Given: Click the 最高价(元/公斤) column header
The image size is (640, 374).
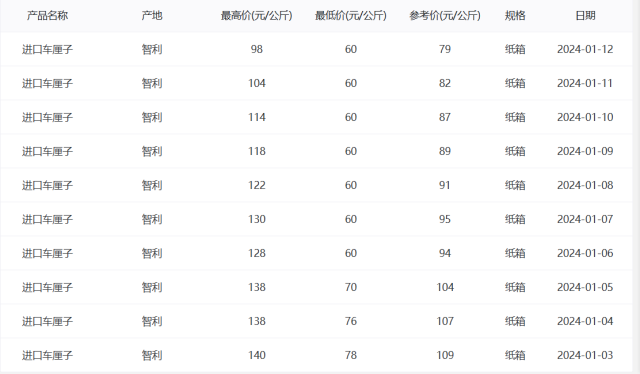Looking at the screenshot, I should (256, 16).
